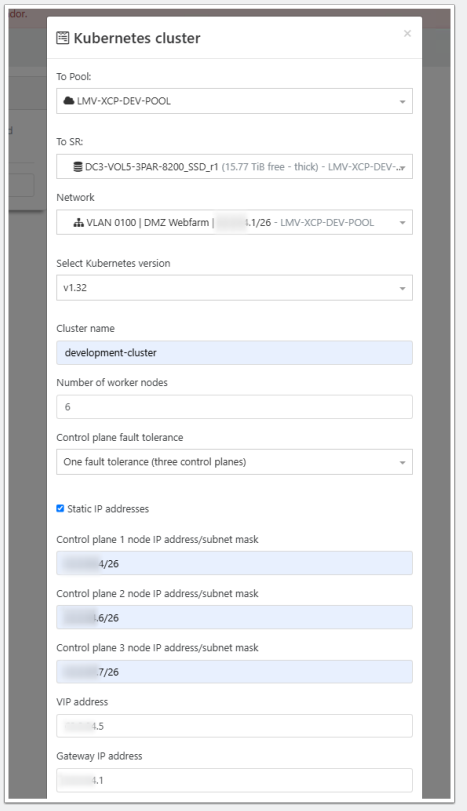Open the Network selection dropdown
Viewport: 467px width, 811px height.
(x=234, y=222)
